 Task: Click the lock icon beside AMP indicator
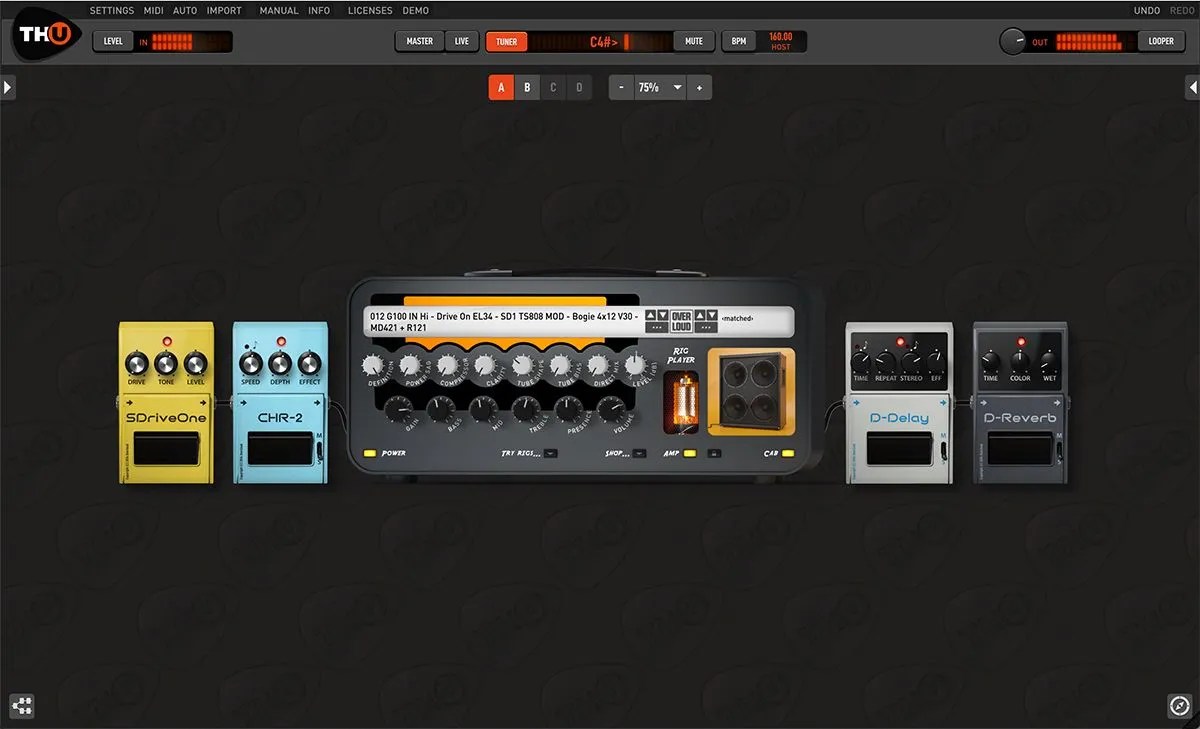pos(714,454)
